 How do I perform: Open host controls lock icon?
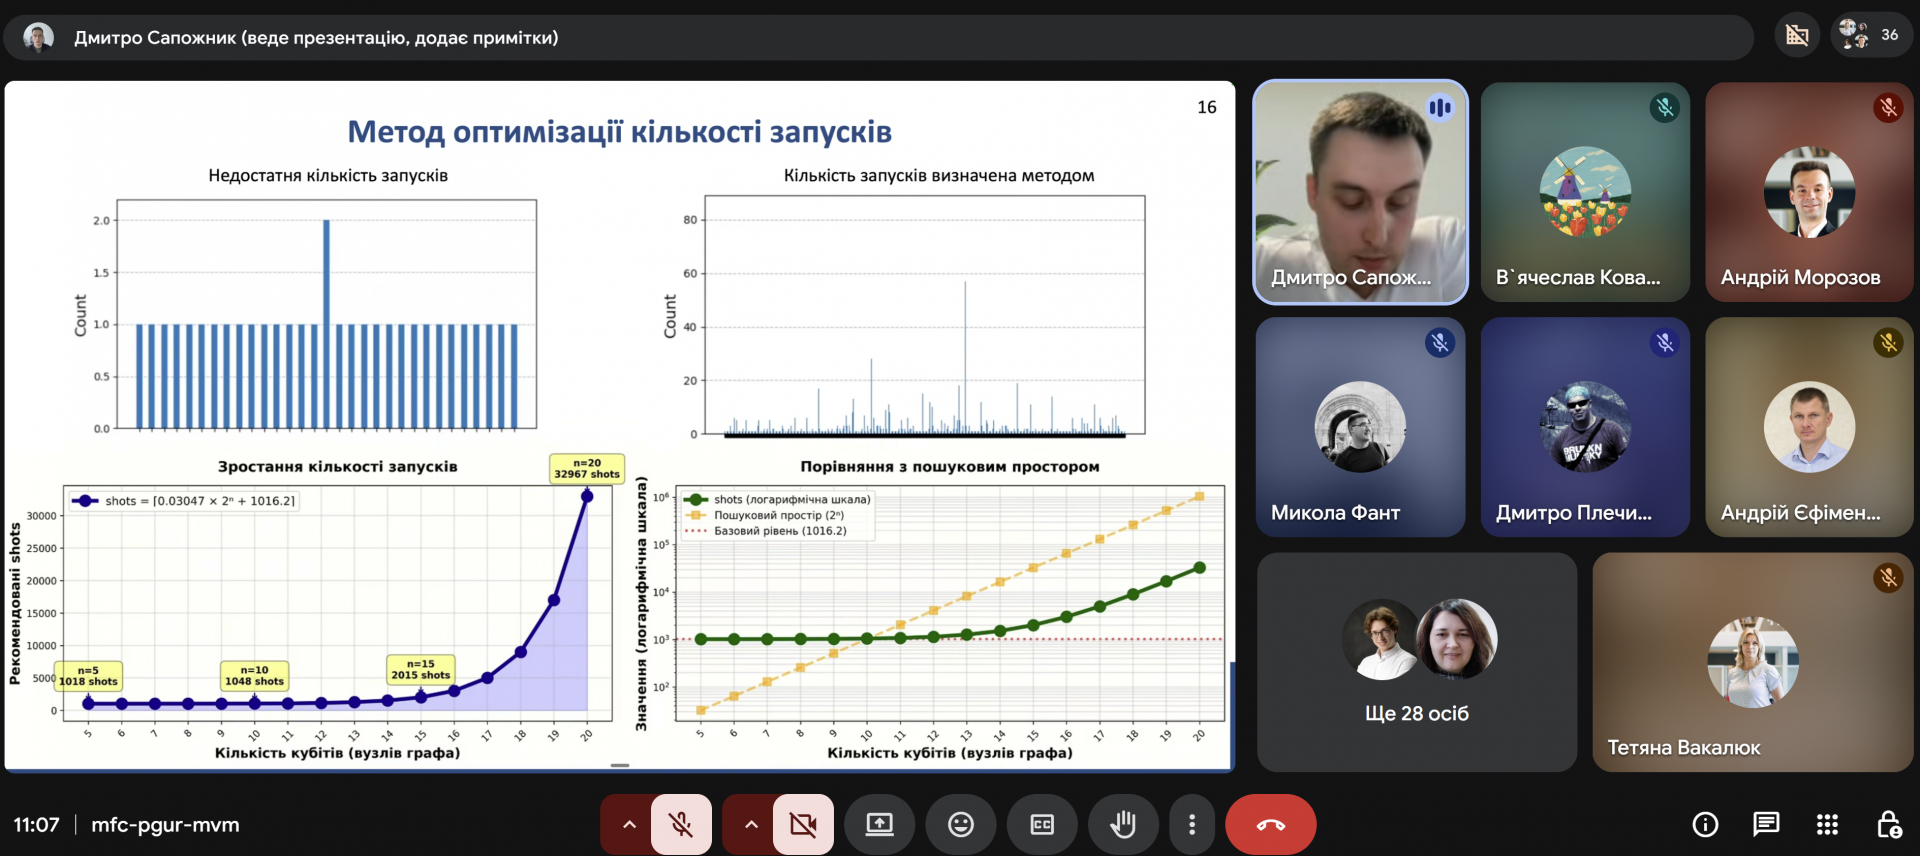[x=1888, y=825]
